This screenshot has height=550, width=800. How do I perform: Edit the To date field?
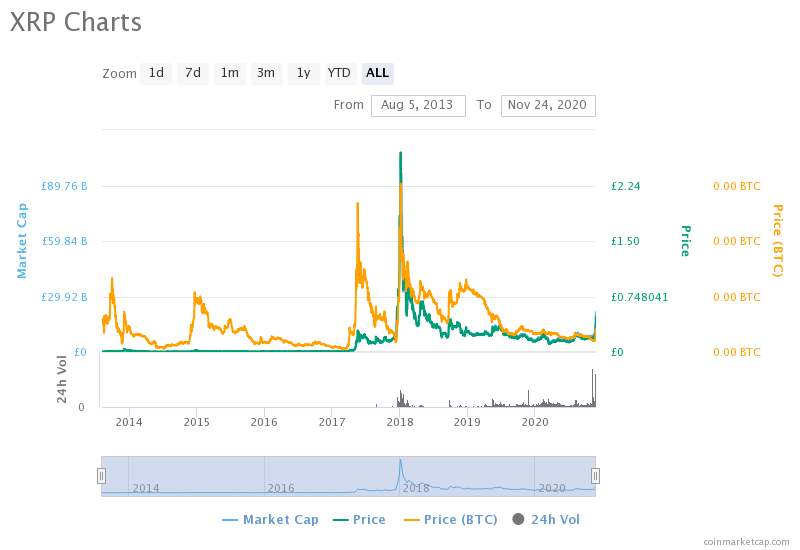click(548, 106)
